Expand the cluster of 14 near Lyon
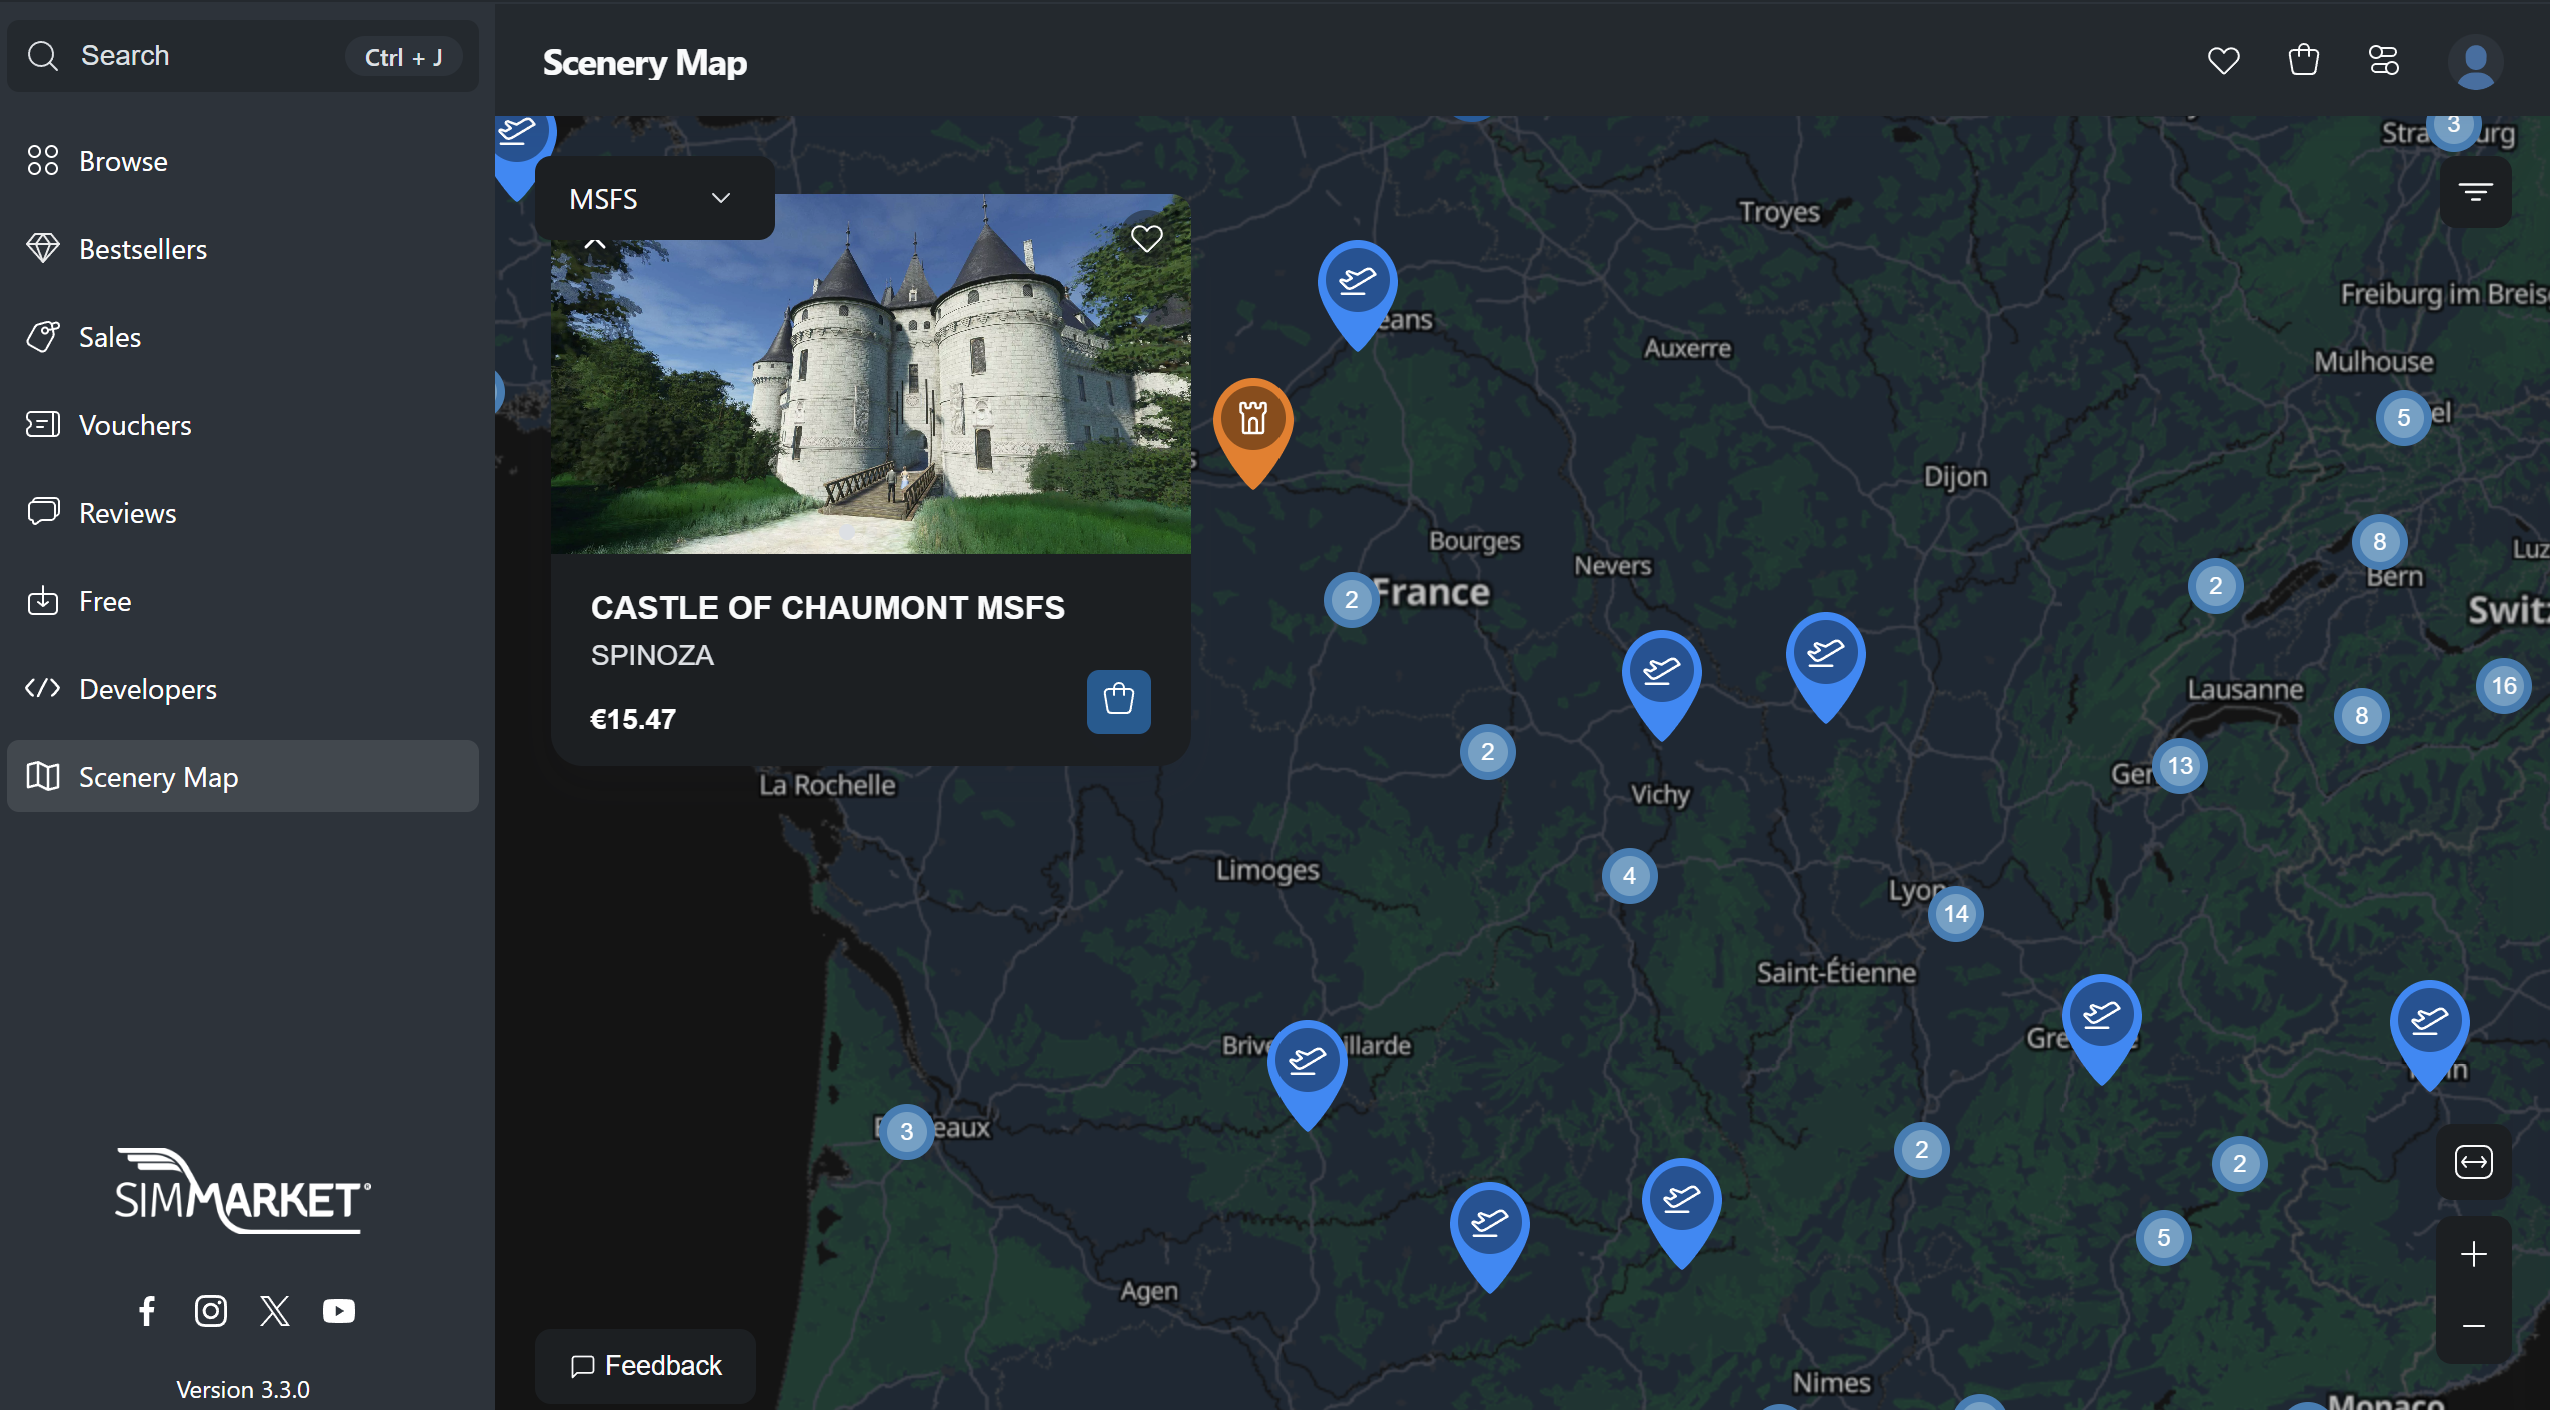2550x1410 pixels. point(1955,913)
